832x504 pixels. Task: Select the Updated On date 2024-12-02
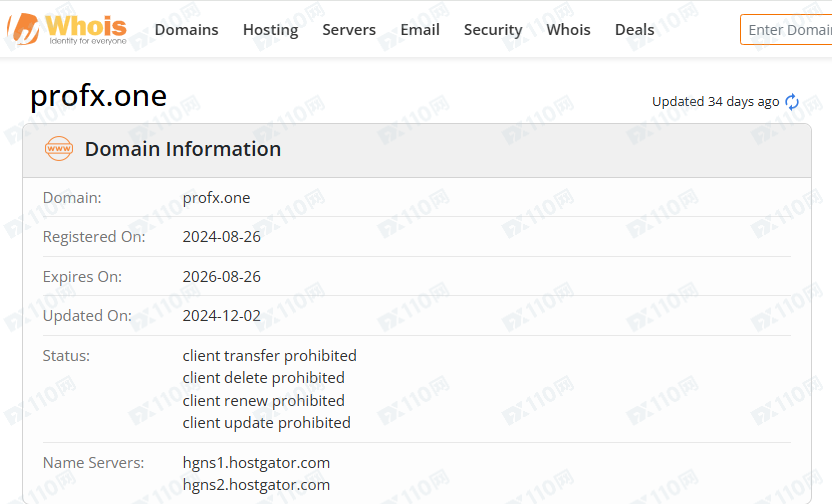[222, 316]
